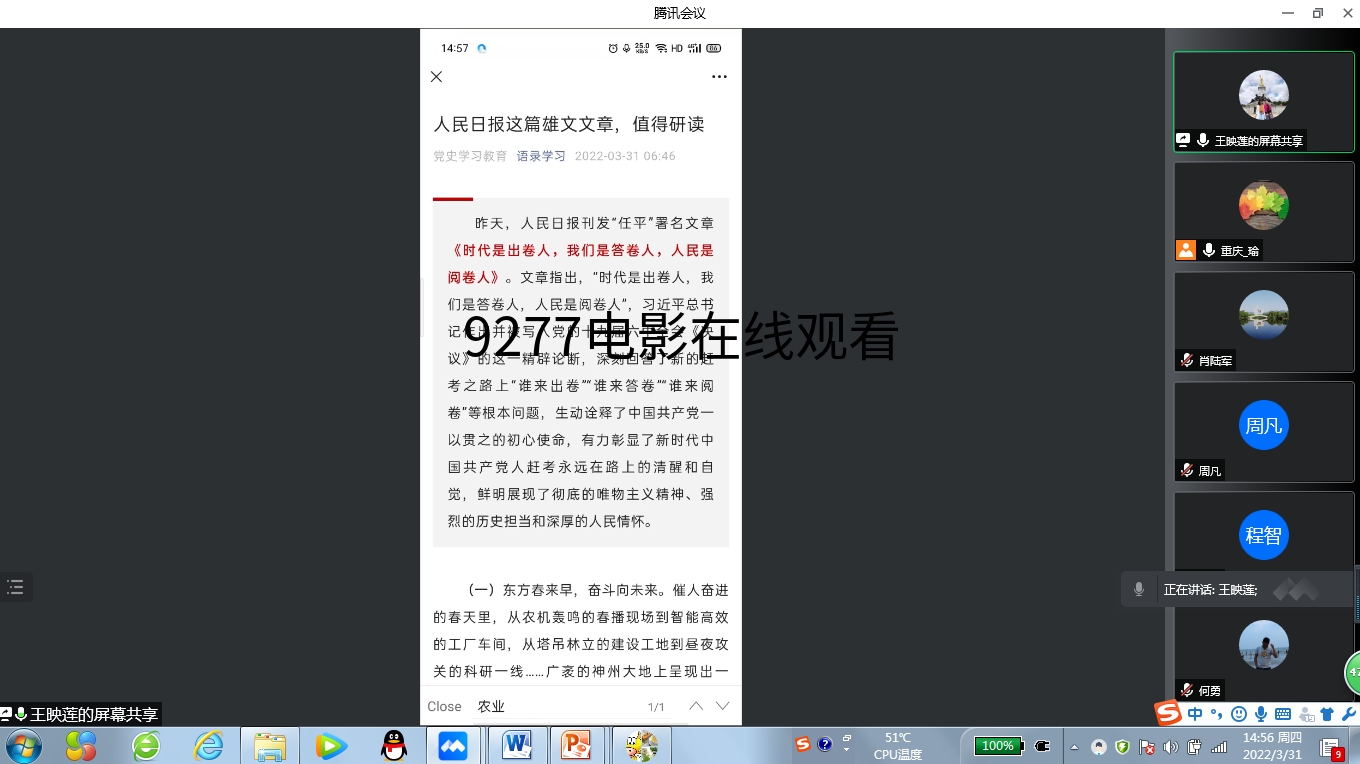Click Close in the find bar

click(444, 706)
